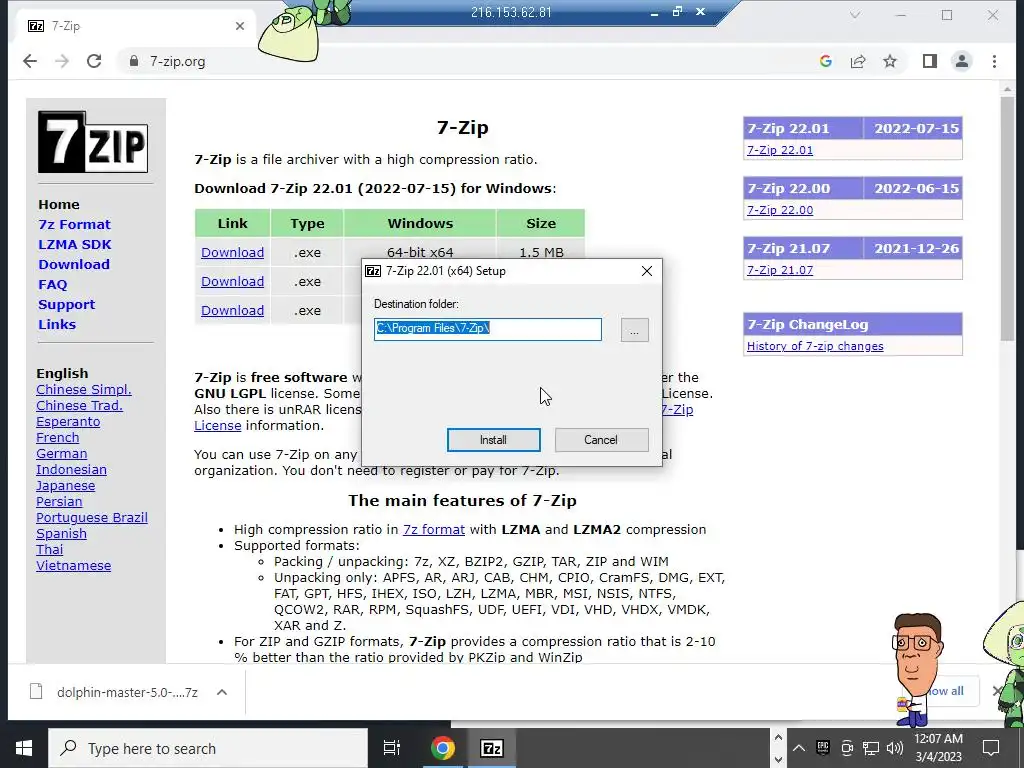
Task: Open the LZMA SDK sidebar link
Action: 74,244
